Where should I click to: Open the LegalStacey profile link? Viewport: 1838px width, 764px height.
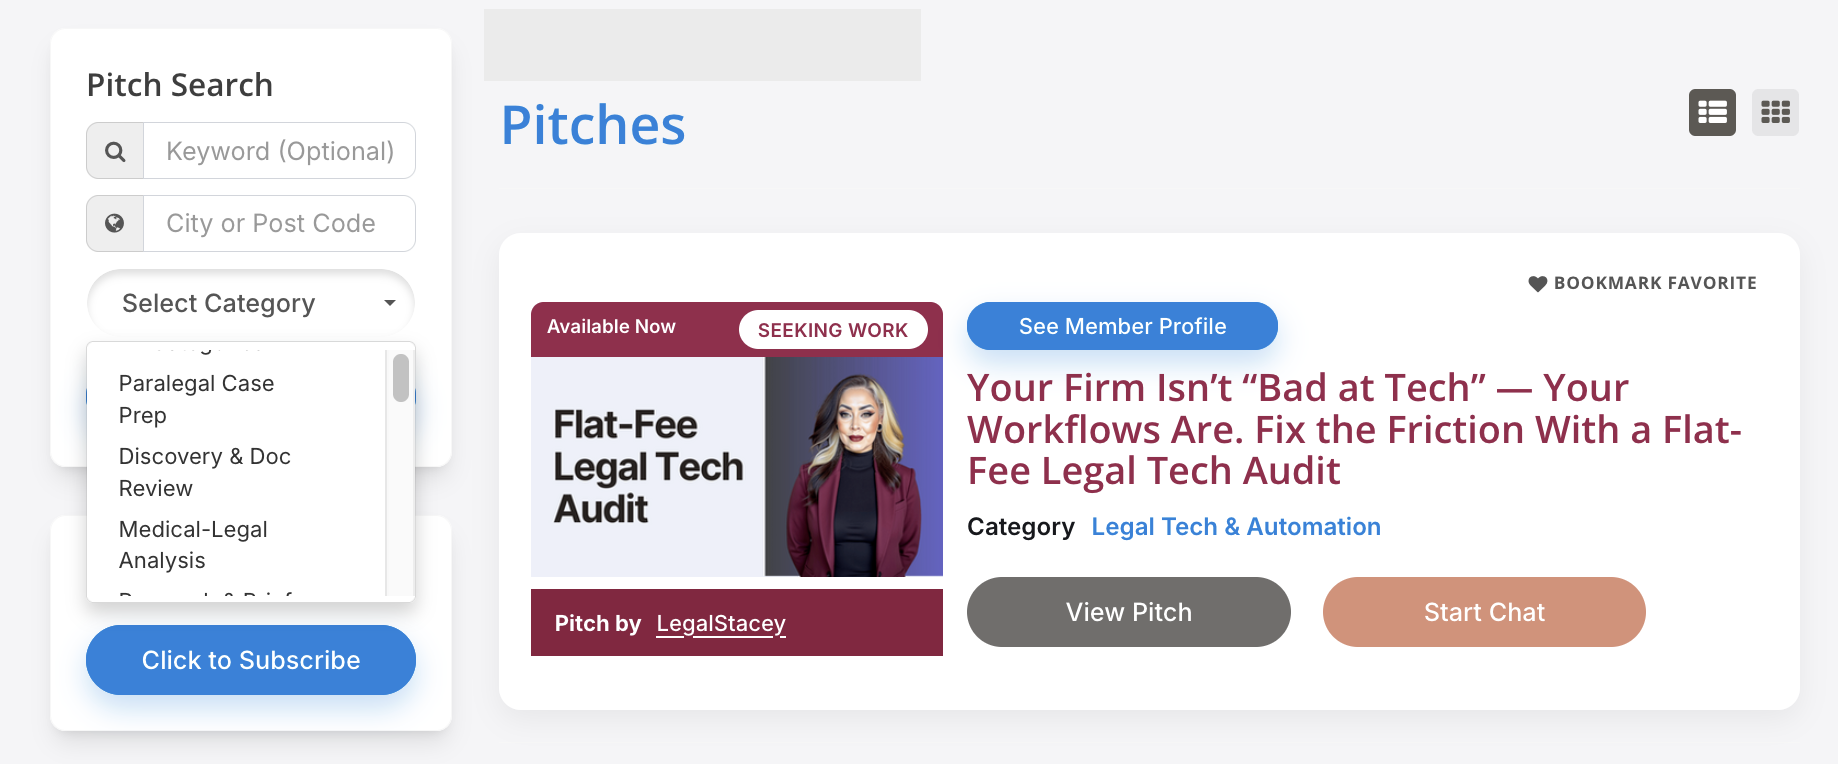click(x=721, y=623)
